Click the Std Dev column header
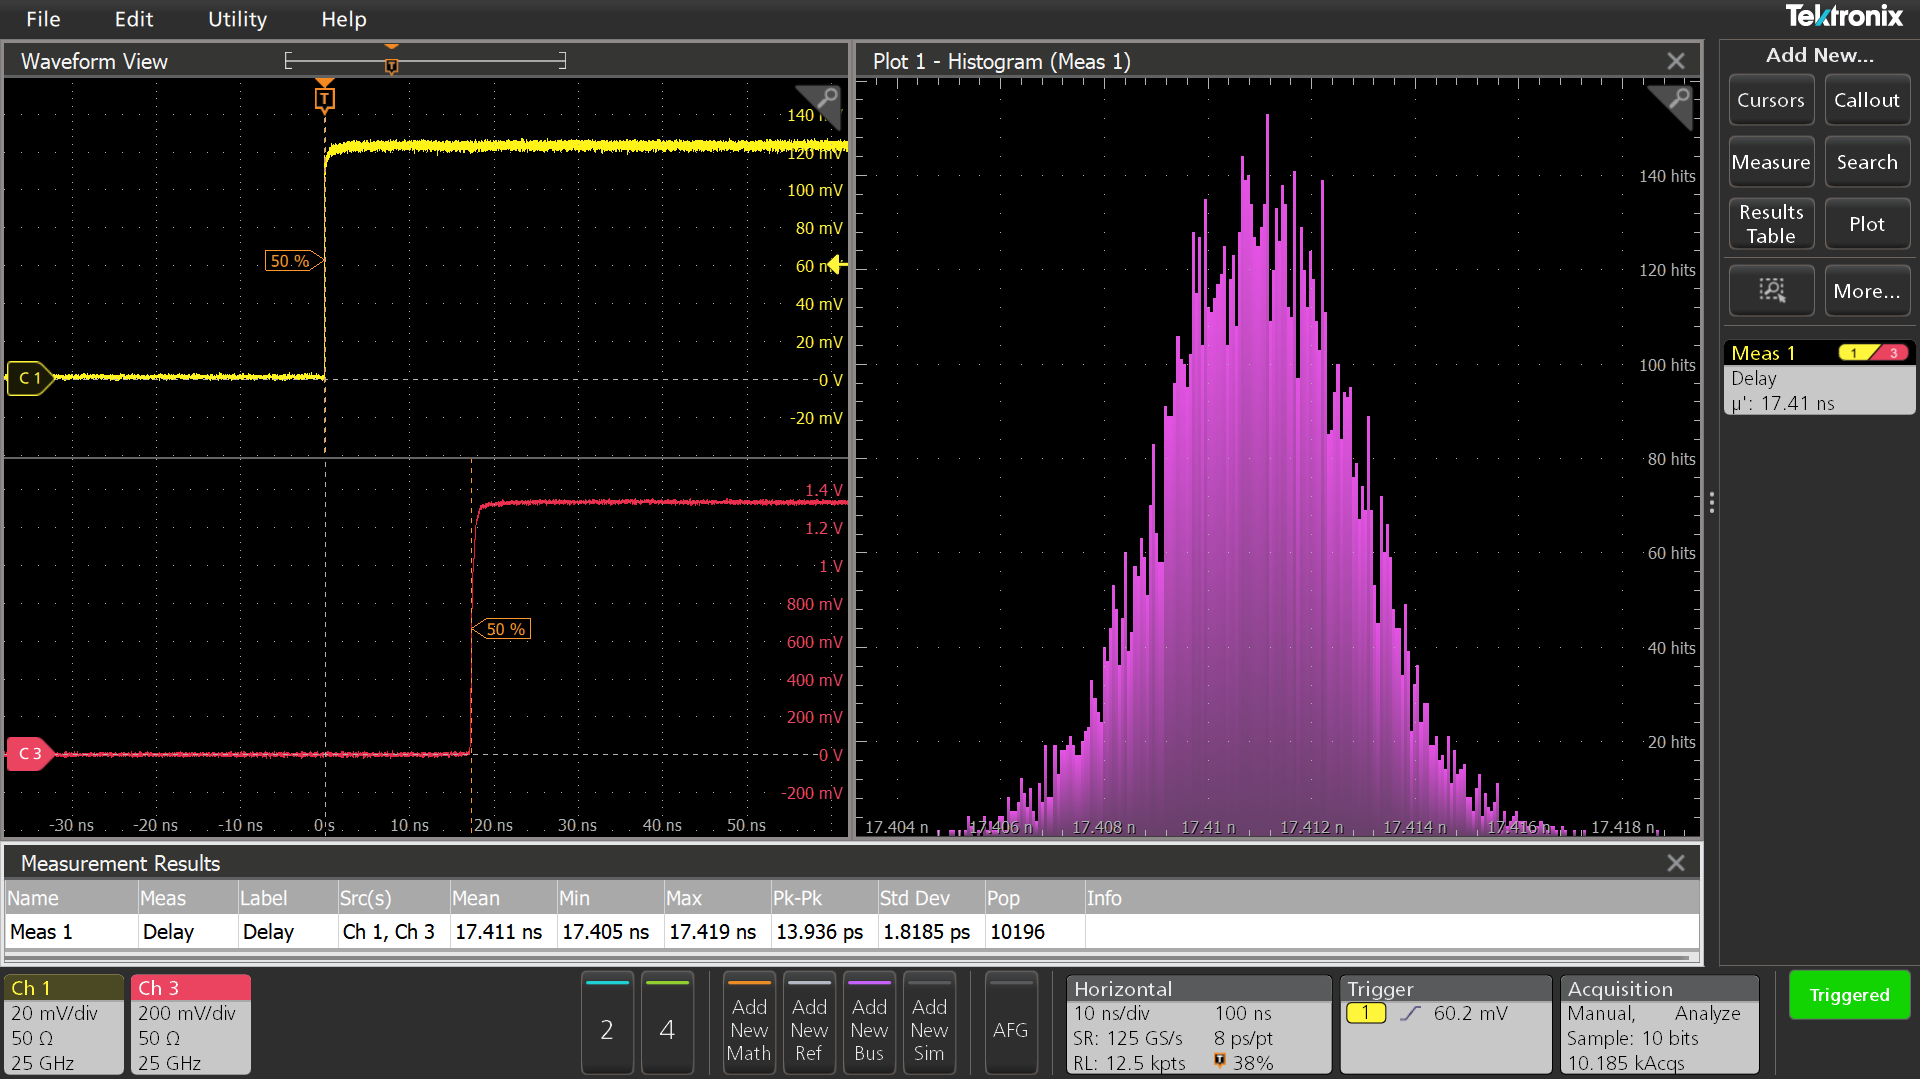This screenshot has width=1920, height=1079. [x=930, y=898]
